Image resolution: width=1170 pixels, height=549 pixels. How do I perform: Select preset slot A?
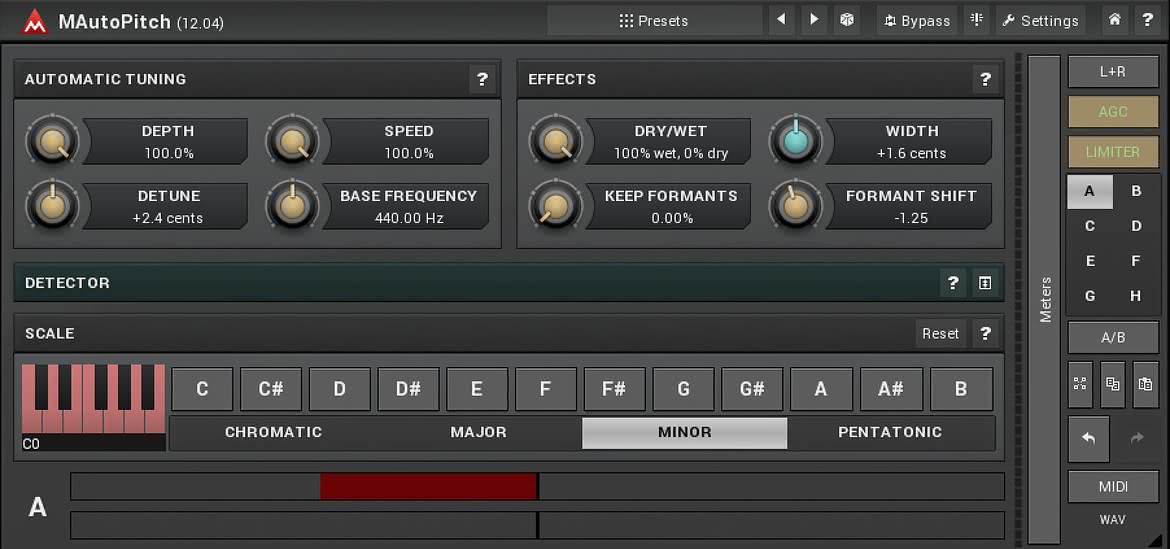1089,191
